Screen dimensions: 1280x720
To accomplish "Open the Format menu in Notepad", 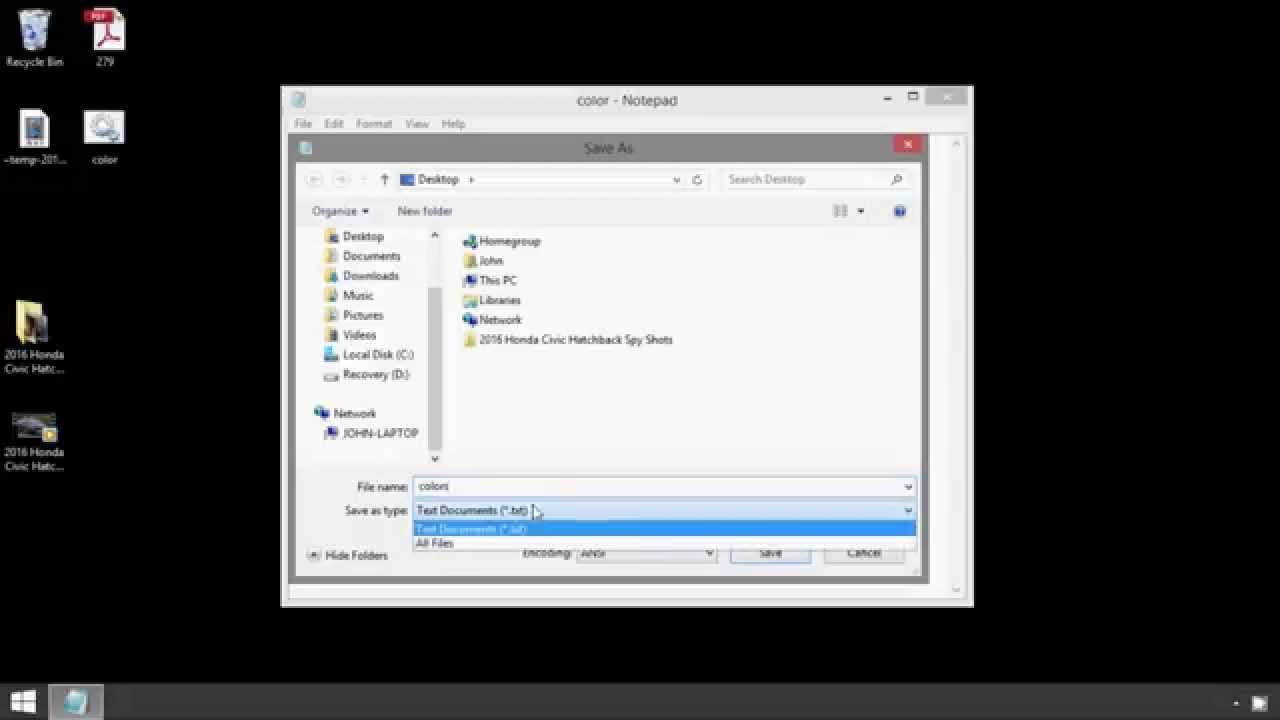I will click(x=374, y=124).
